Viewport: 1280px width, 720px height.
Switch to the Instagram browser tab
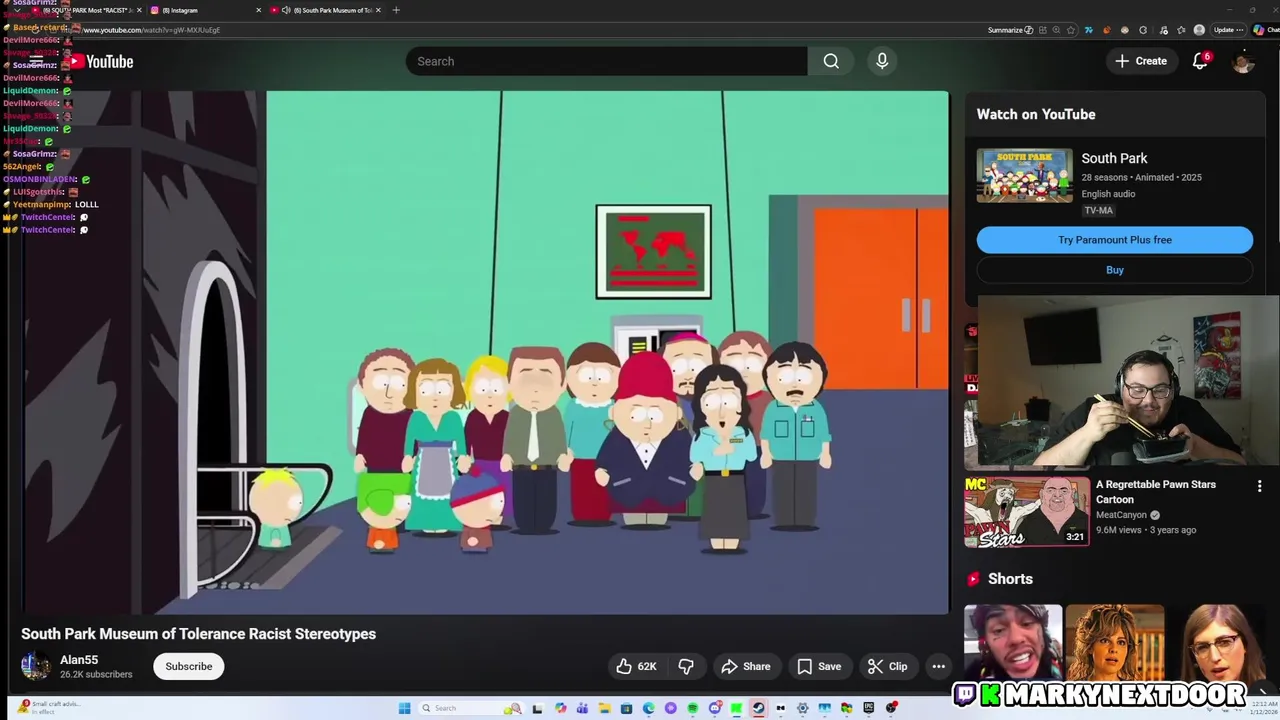[x=205, y=10]
